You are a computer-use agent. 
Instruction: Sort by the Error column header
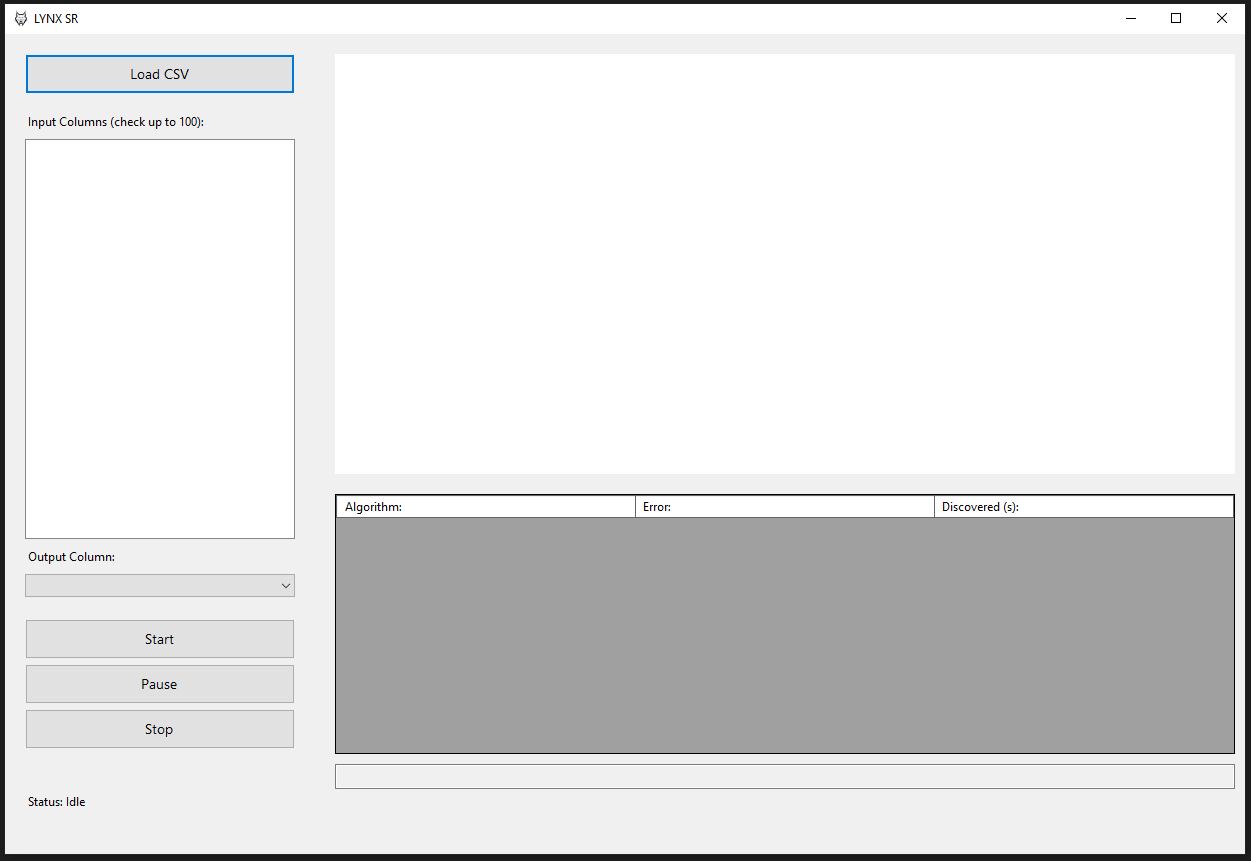tap(784, 507)
